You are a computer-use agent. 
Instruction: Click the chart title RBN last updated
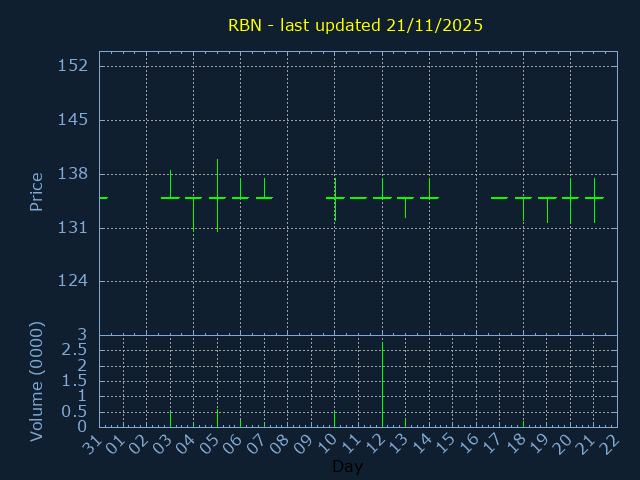[355, 25]
